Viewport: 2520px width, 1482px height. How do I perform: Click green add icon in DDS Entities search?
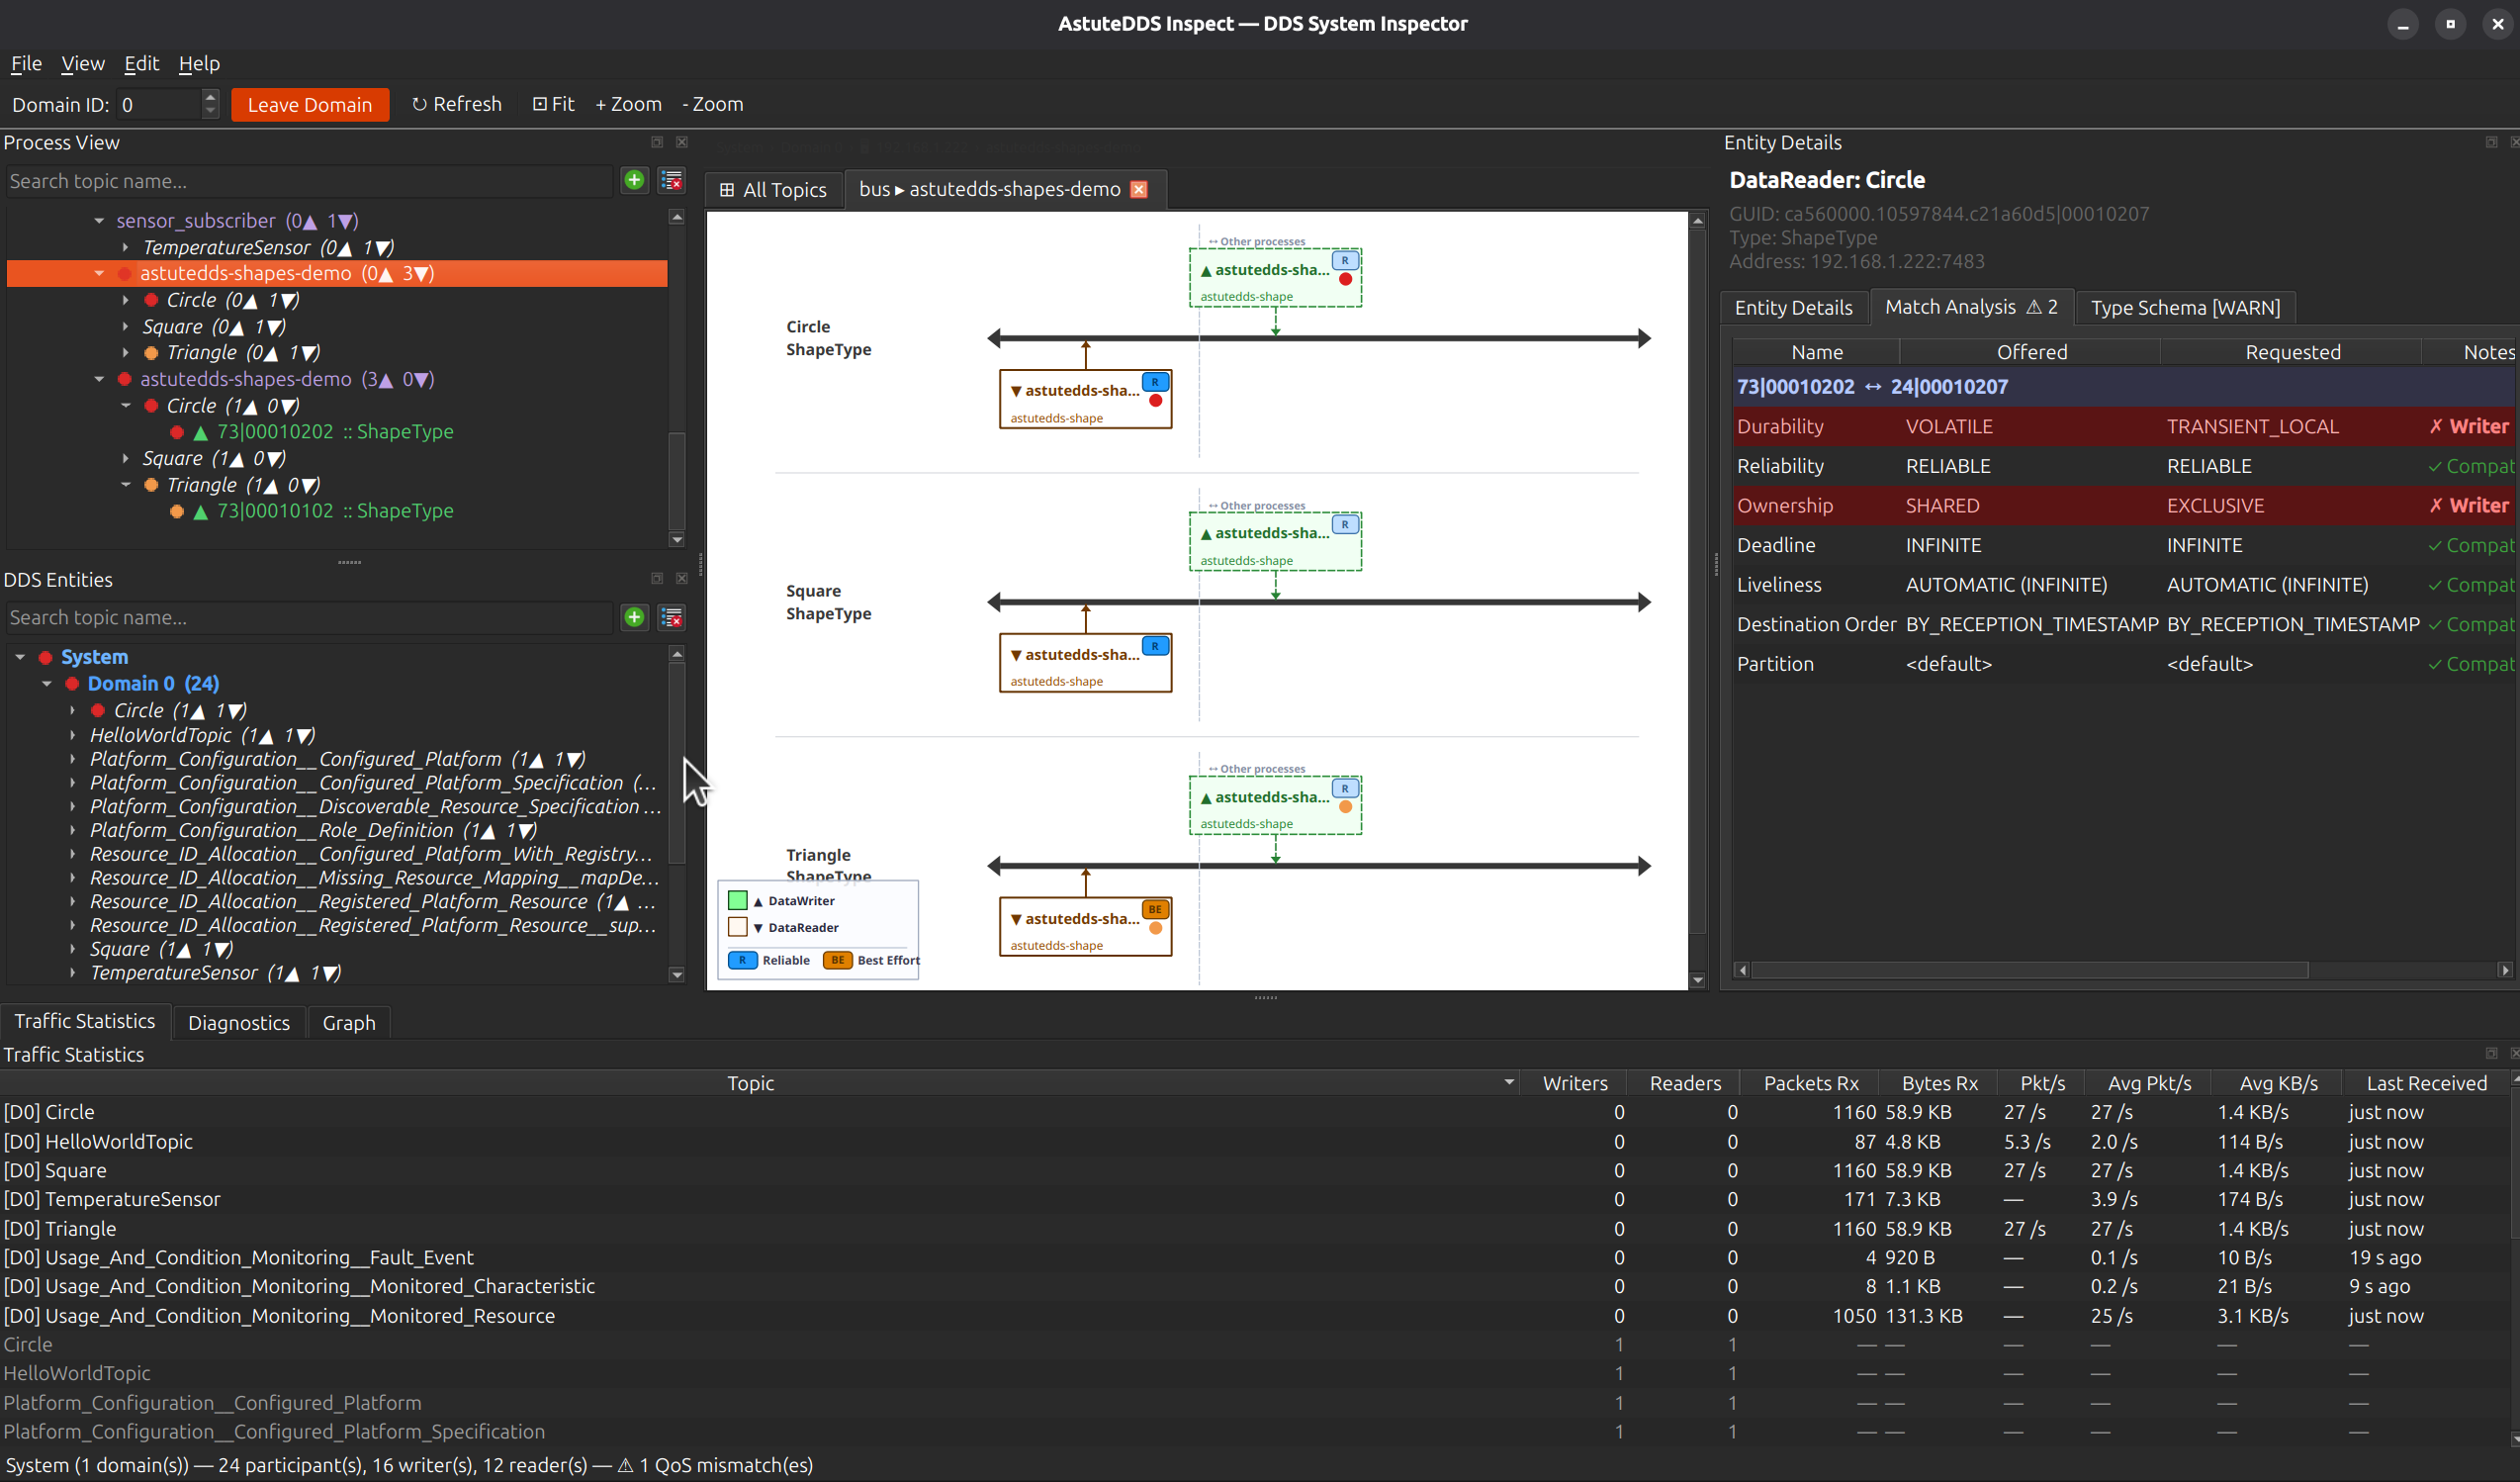pyautogui.click(x=634, y=617)
